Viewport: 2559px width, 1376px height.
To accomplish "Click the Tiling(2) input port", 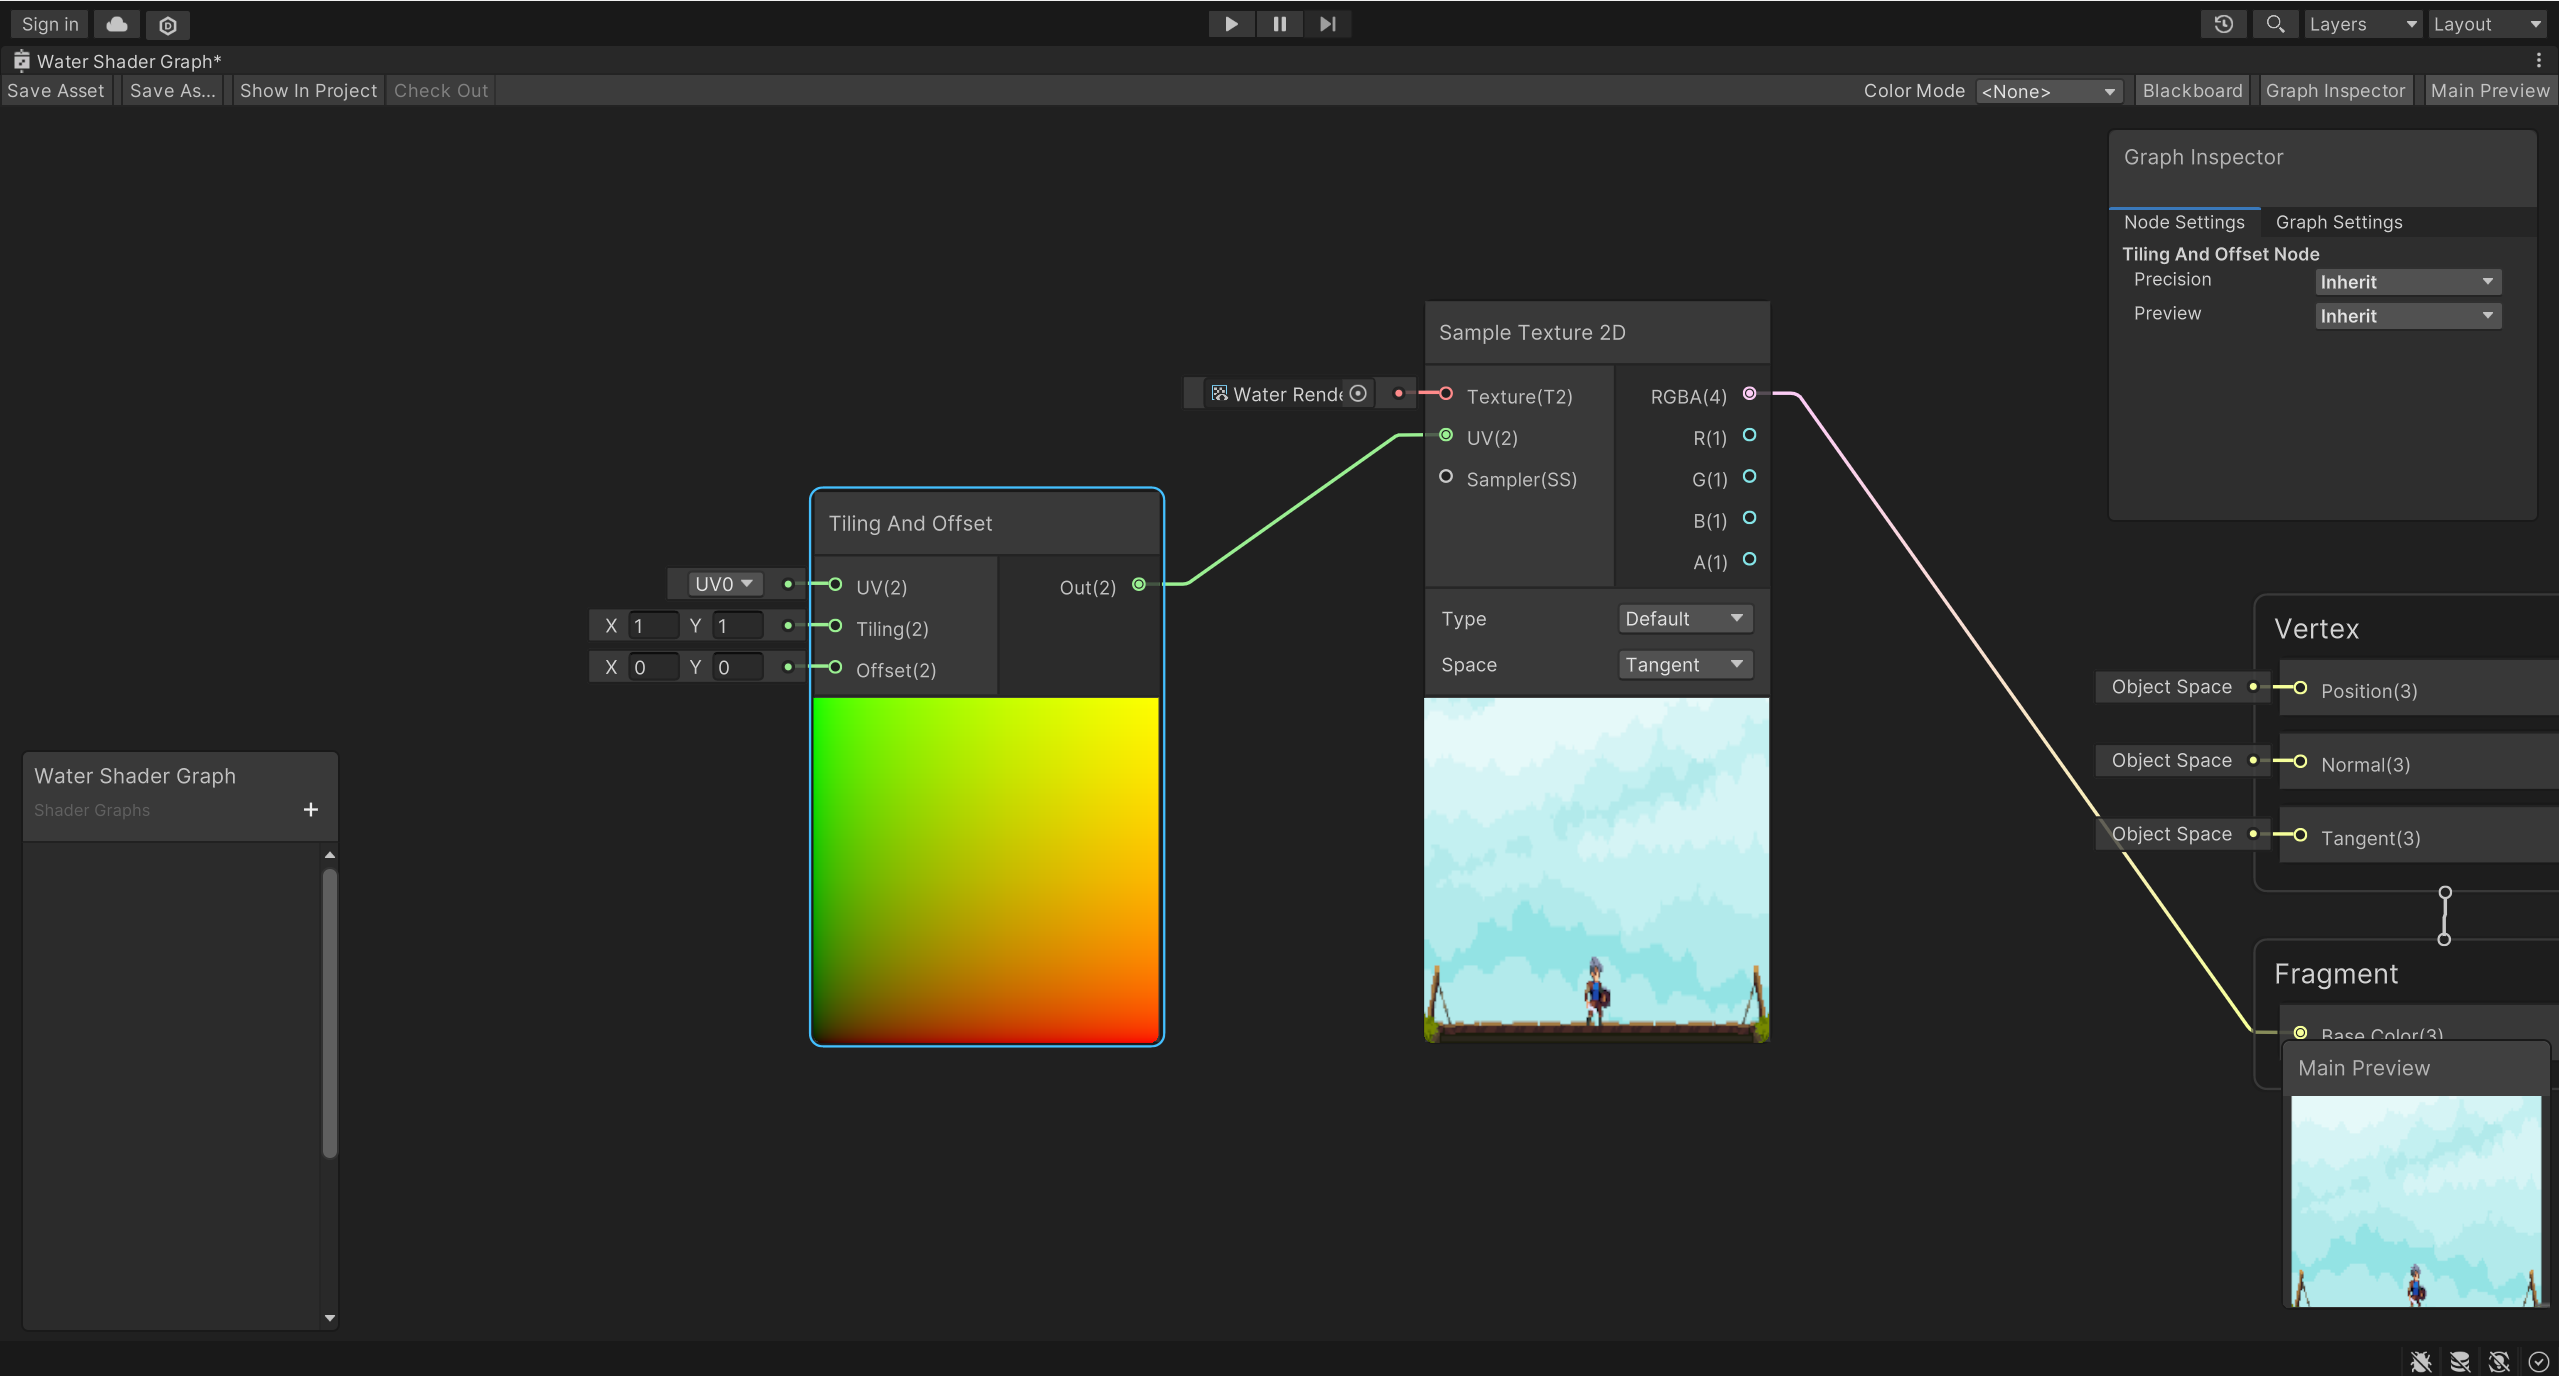I will [835, 626].
